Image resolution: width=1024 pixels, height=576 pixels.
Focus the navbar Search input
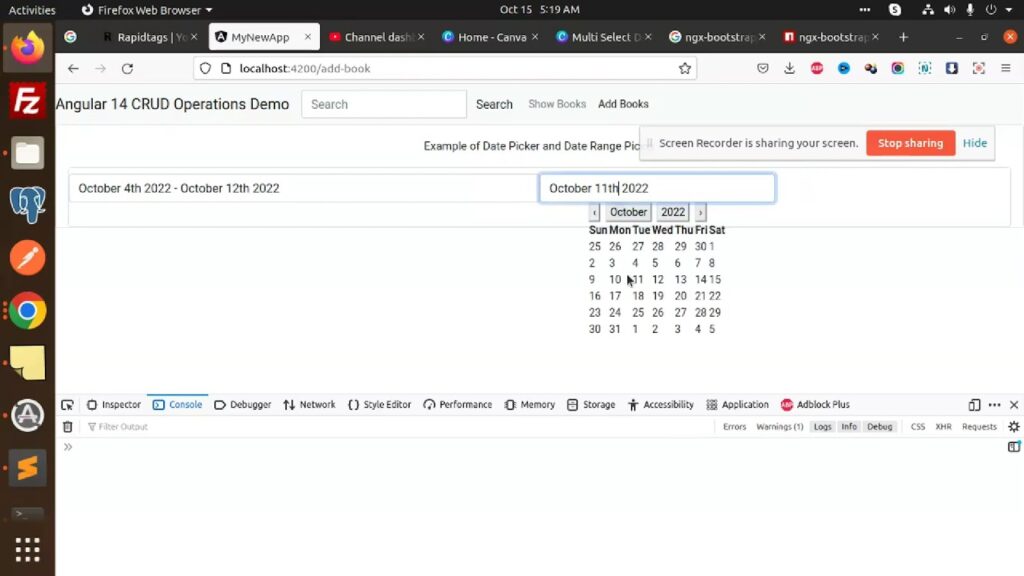pos(384,104)
